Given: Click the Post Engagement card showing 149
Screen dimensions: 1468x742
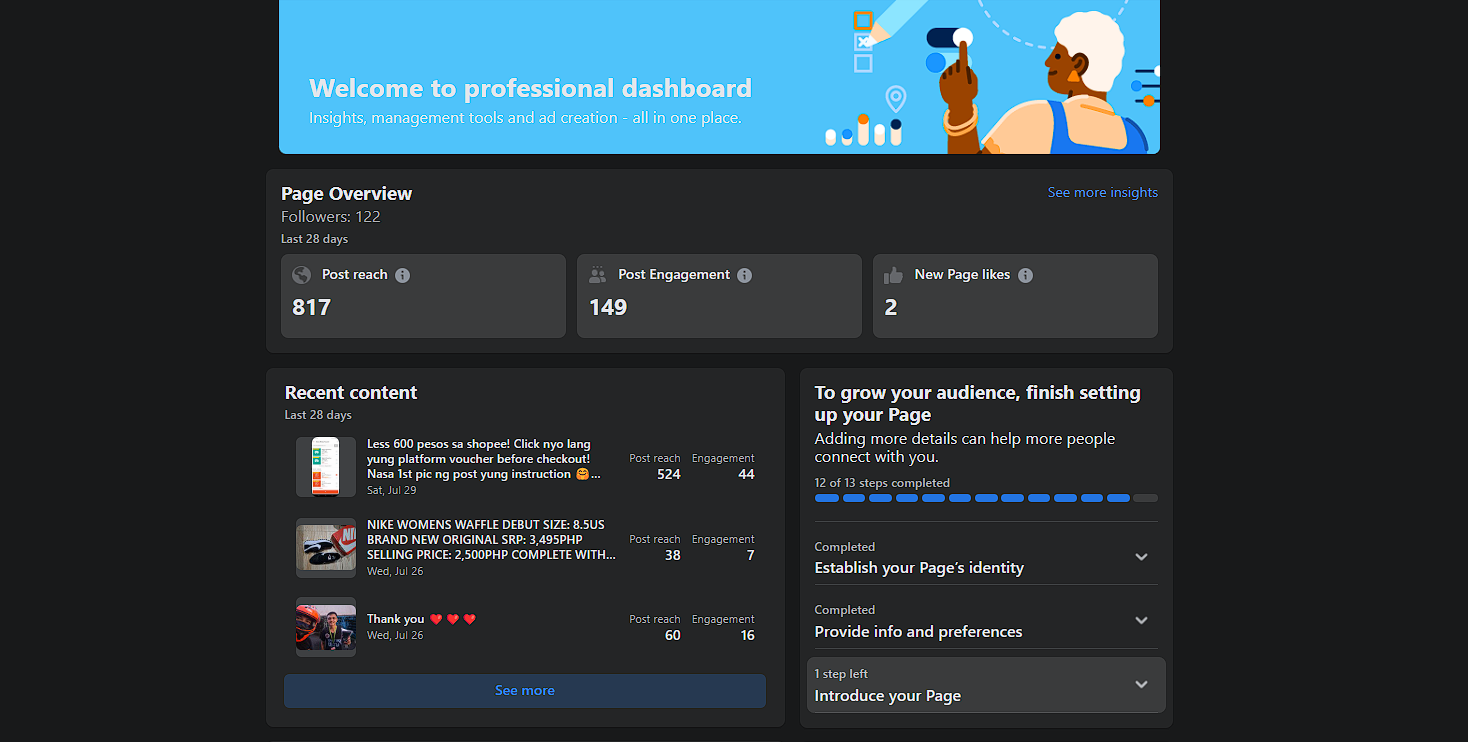Looking at the screenshot, I should pos(719,296).
